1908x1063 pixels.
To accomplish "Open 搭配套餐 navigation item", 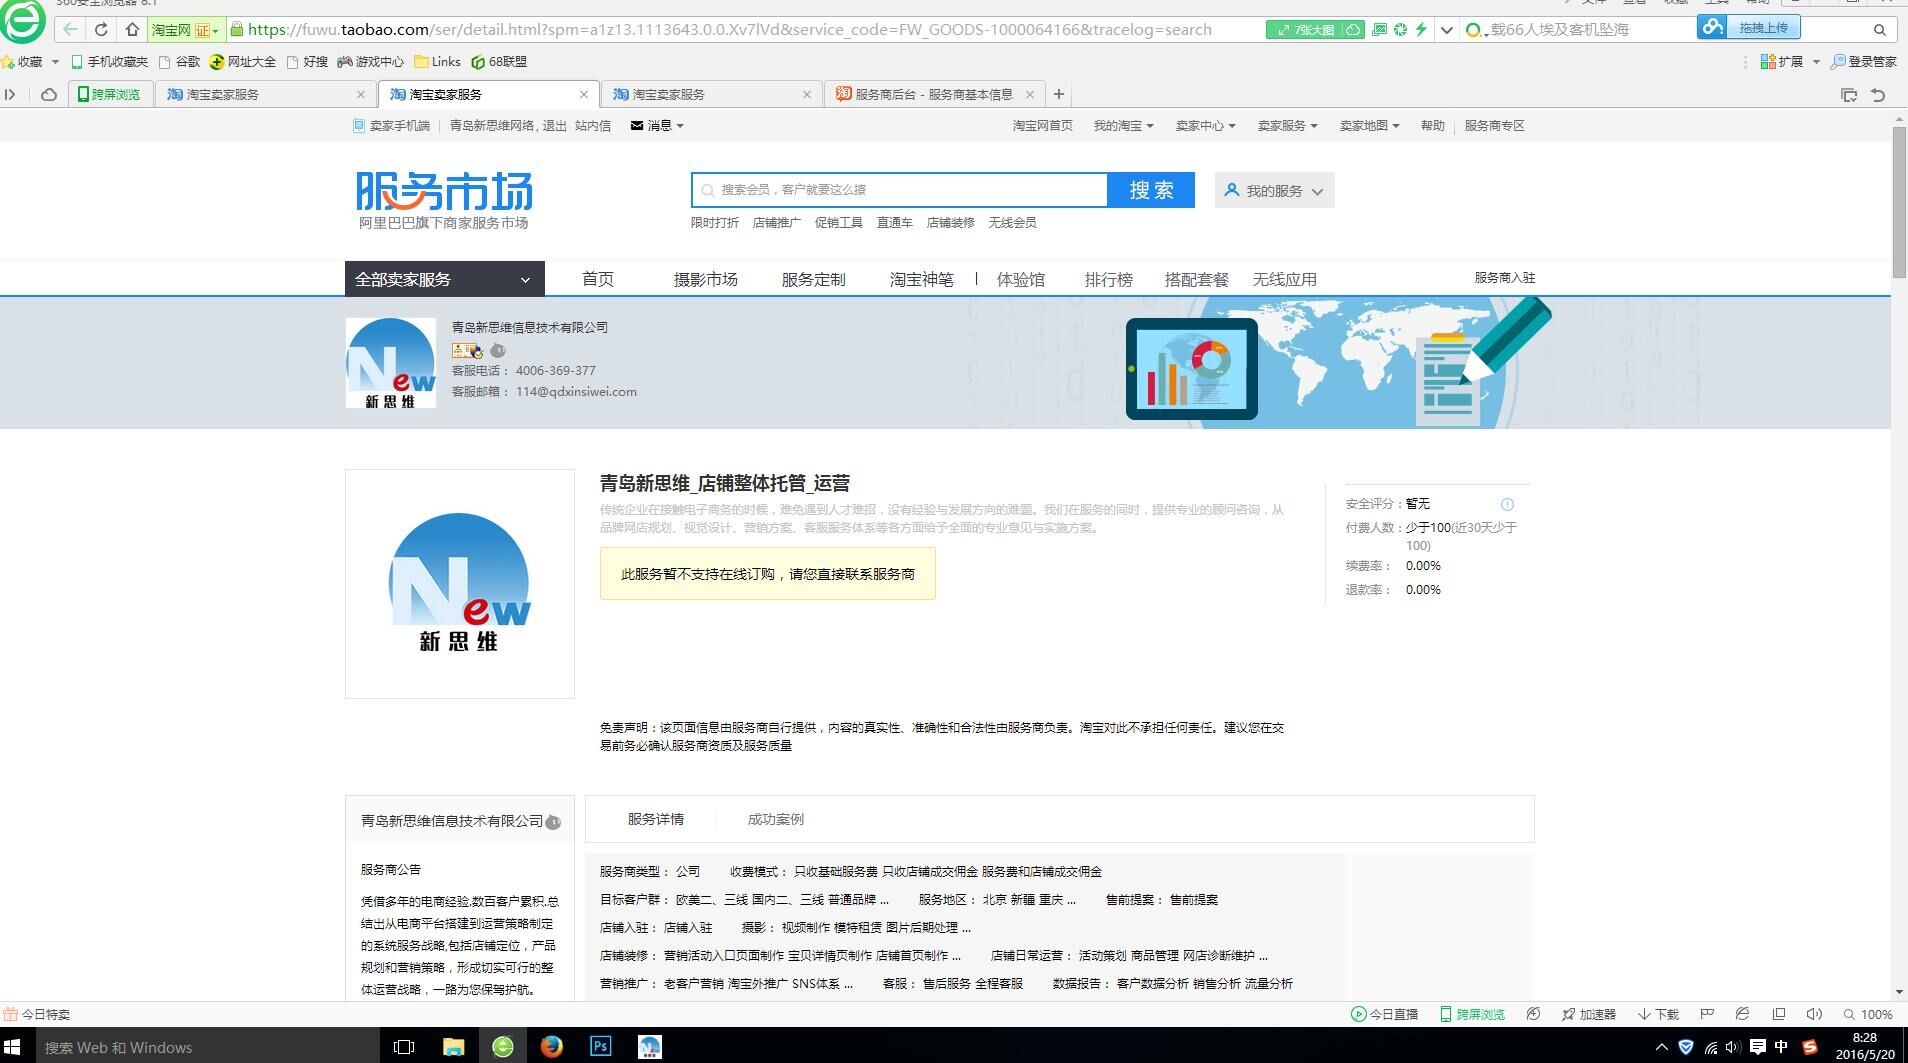I will [1196, 279].
